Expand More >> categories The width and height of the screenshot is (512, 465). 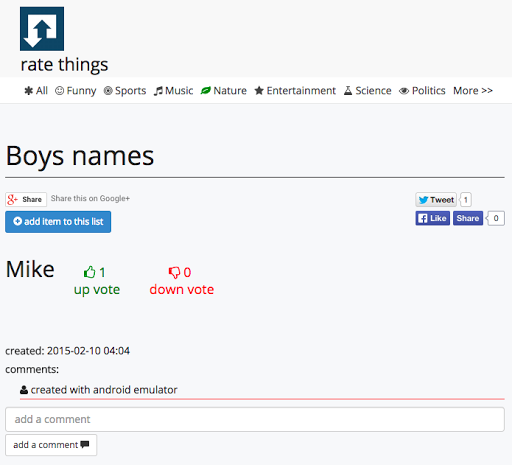(473, 91)
